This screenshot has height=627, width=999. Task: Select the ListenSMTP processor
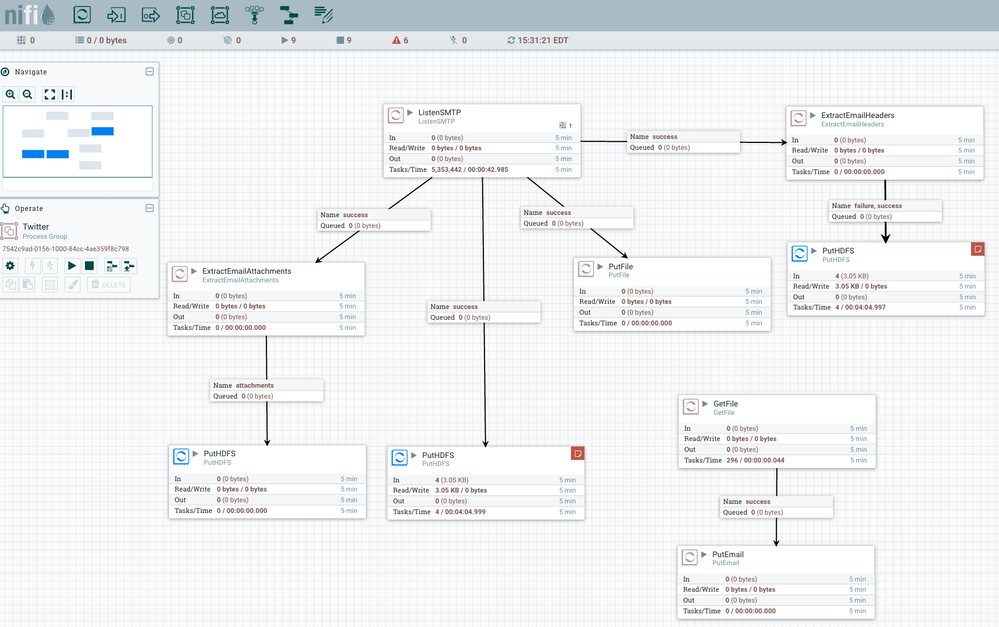click(x=482, y=141)
